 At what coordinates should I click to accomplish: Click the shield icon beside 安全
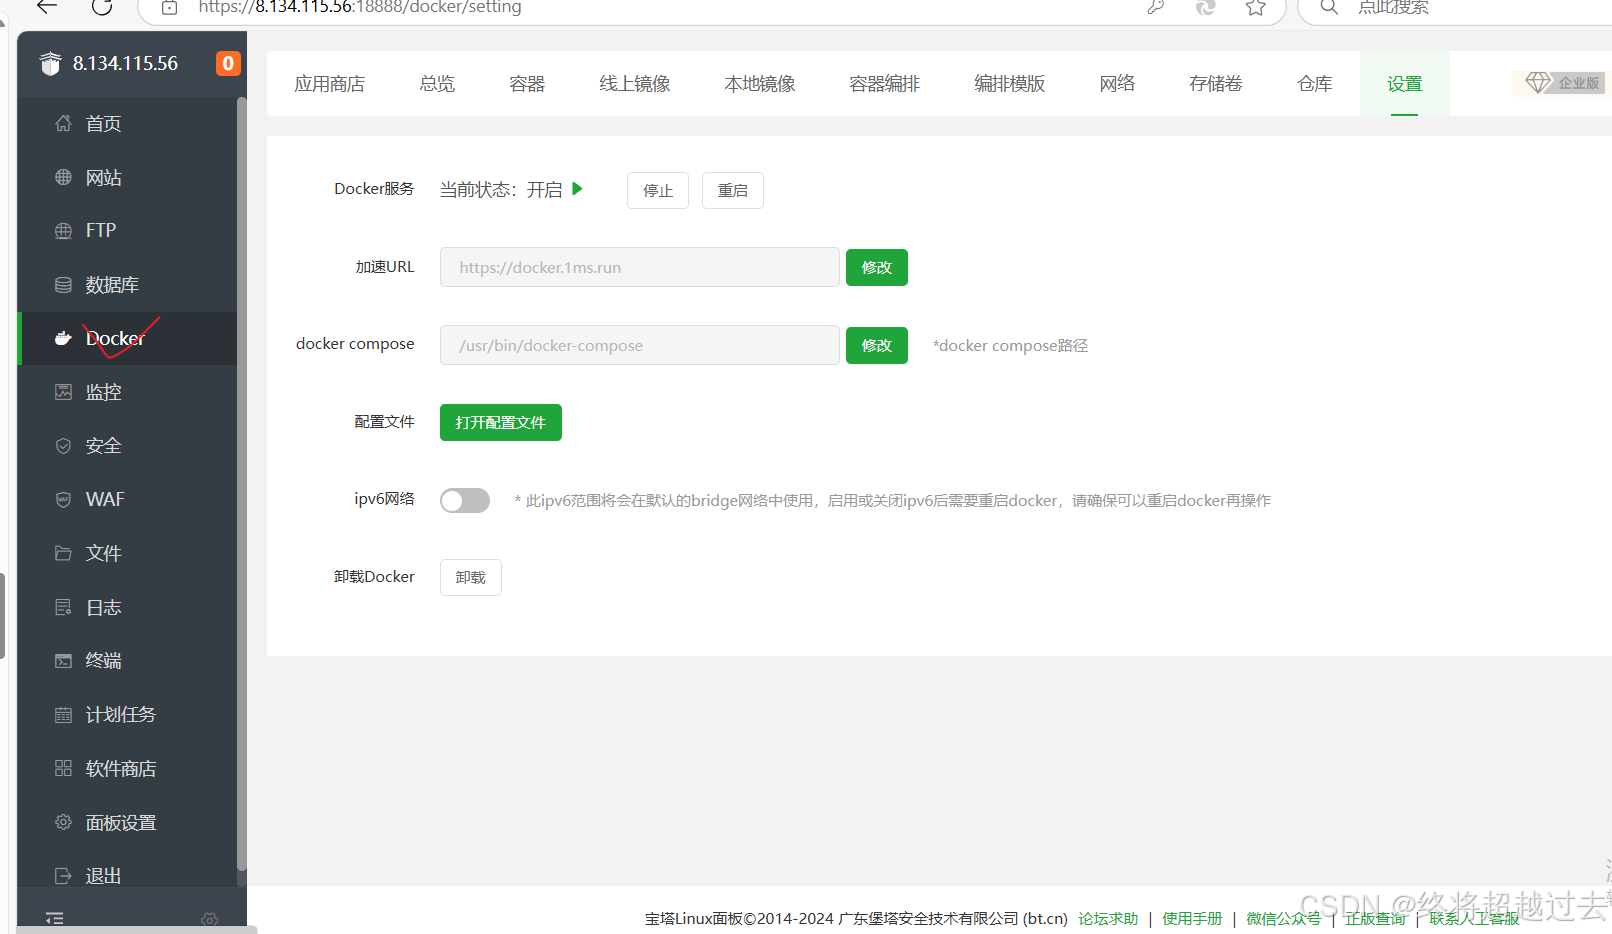[63, 446]
